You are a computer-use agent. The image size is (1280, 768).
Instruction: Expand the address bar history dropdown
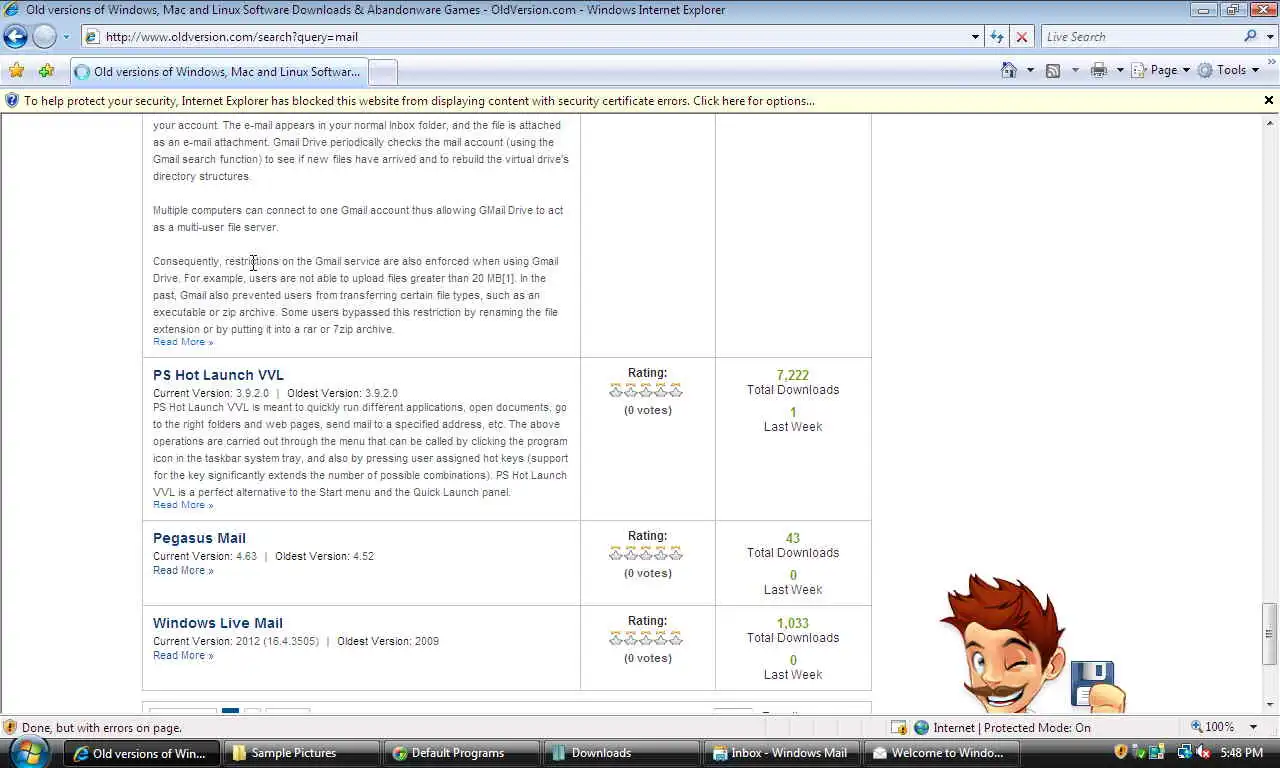(x=975, y=37)
